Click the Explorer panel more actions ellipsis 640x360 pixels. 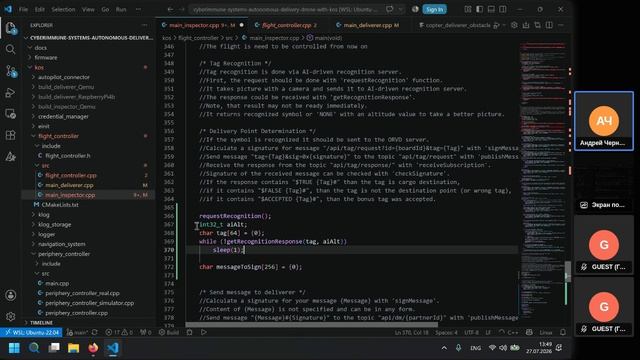pos(144,25)
